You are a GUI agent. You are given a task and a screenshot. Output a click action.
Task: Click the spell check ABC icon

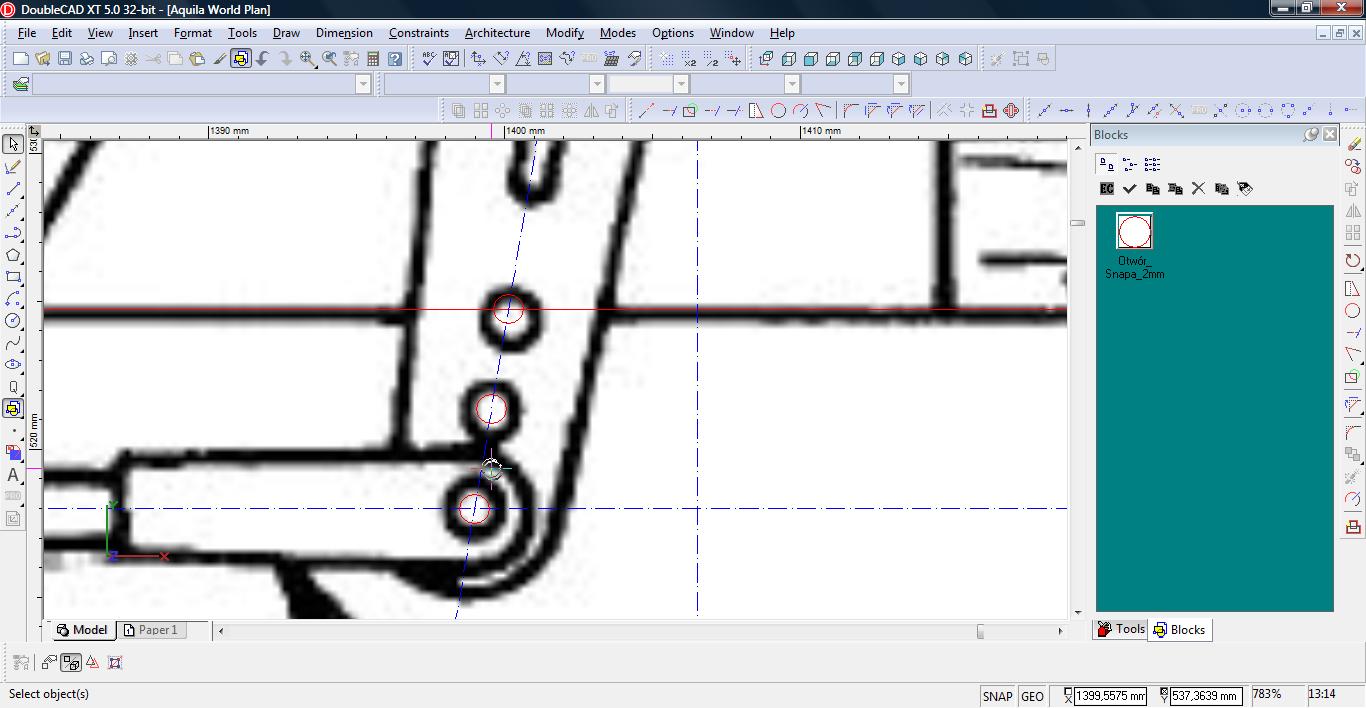pos(428,59)
